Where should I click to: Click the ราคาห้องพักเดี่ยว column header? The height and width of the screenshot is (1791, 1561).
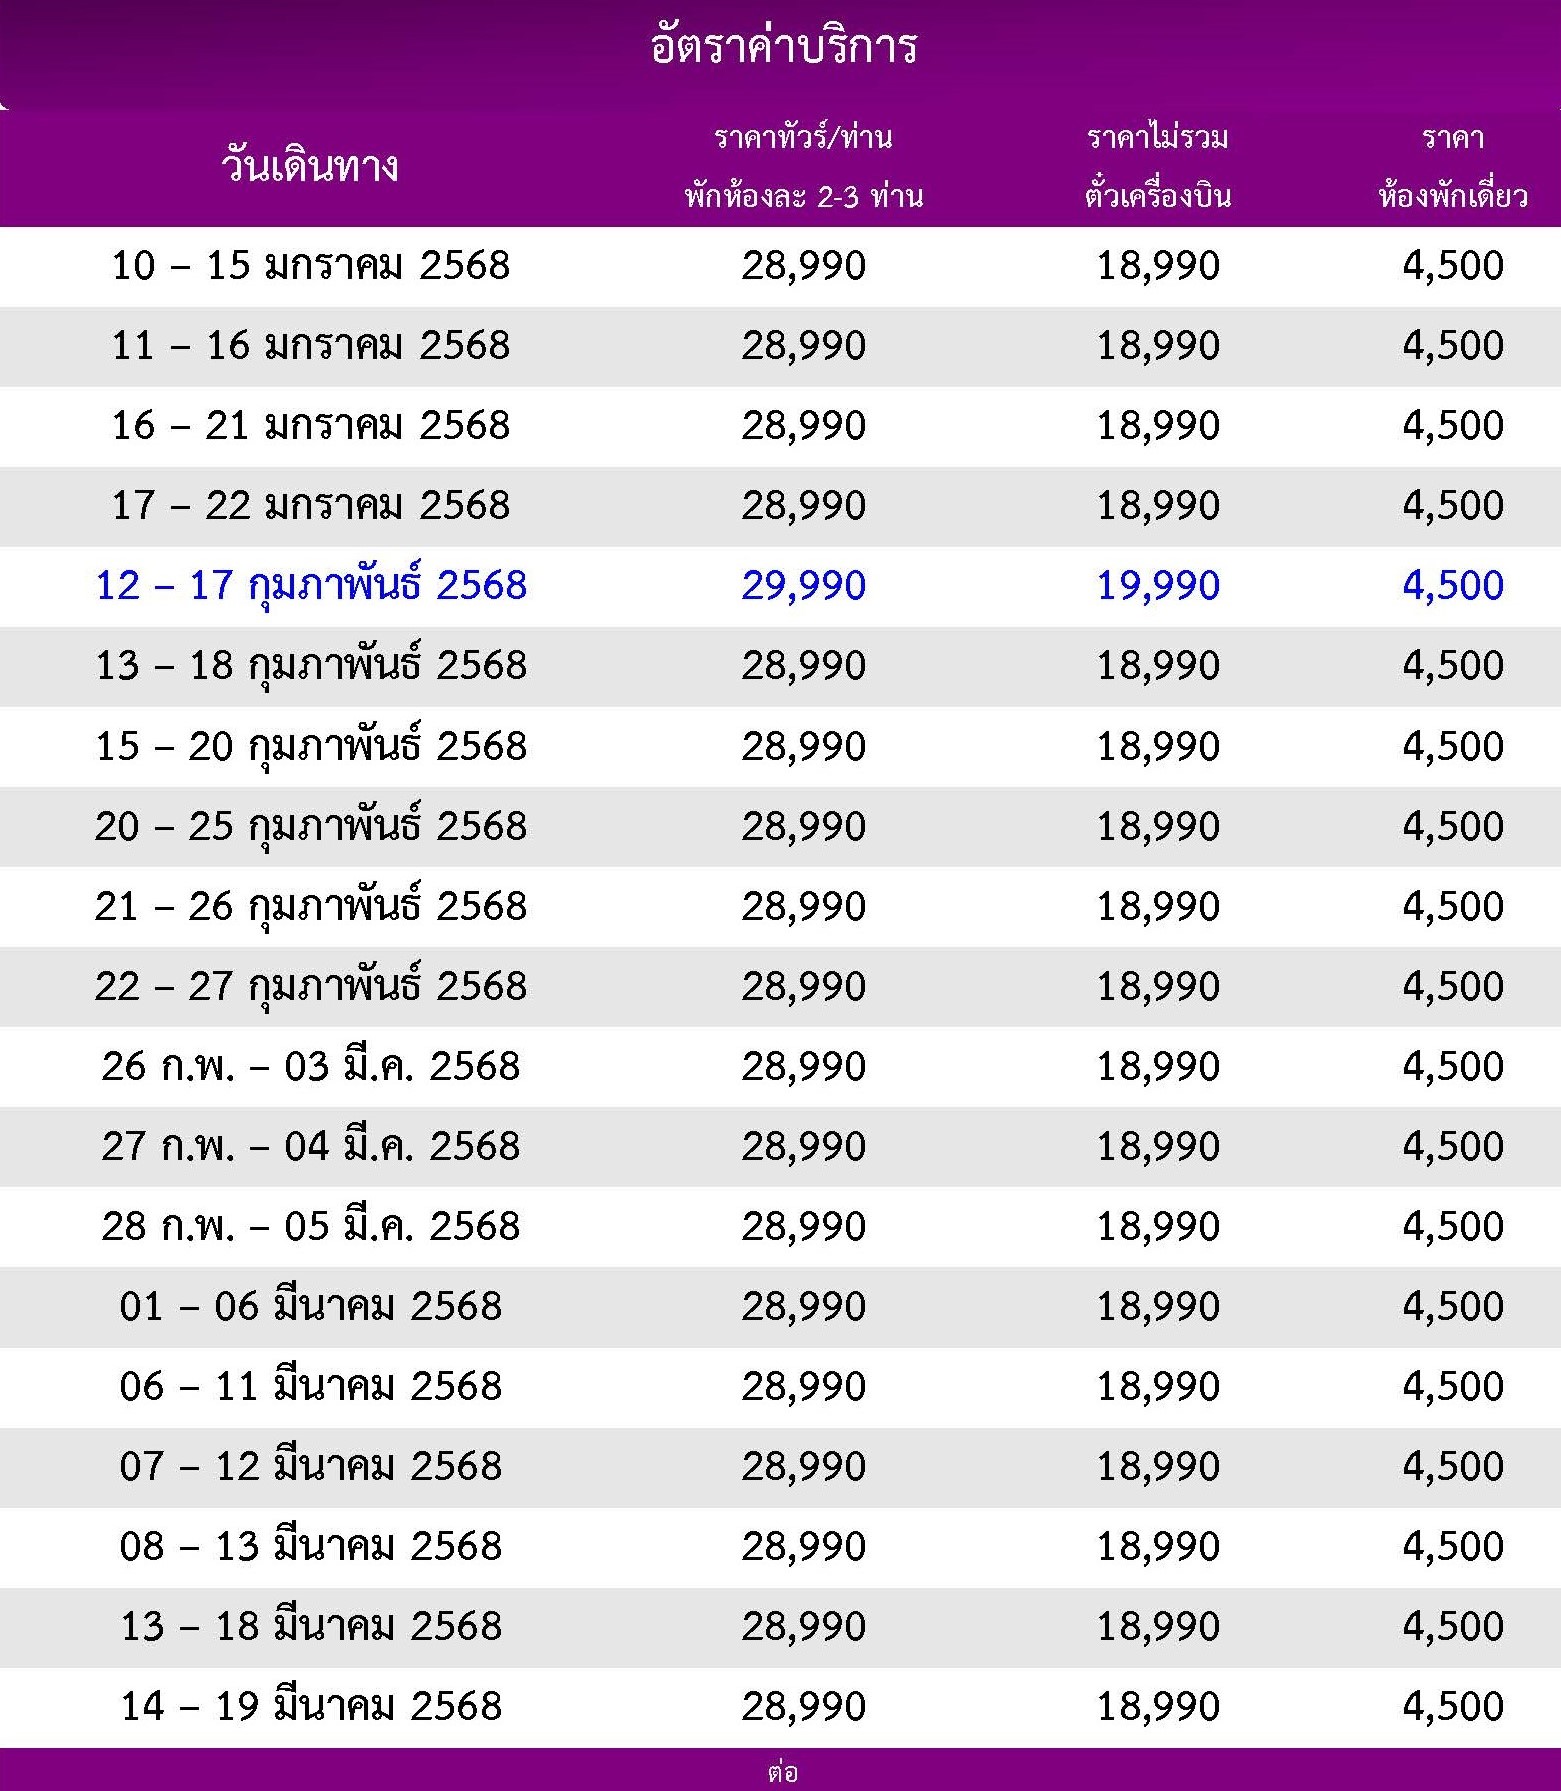[1453, 166]
